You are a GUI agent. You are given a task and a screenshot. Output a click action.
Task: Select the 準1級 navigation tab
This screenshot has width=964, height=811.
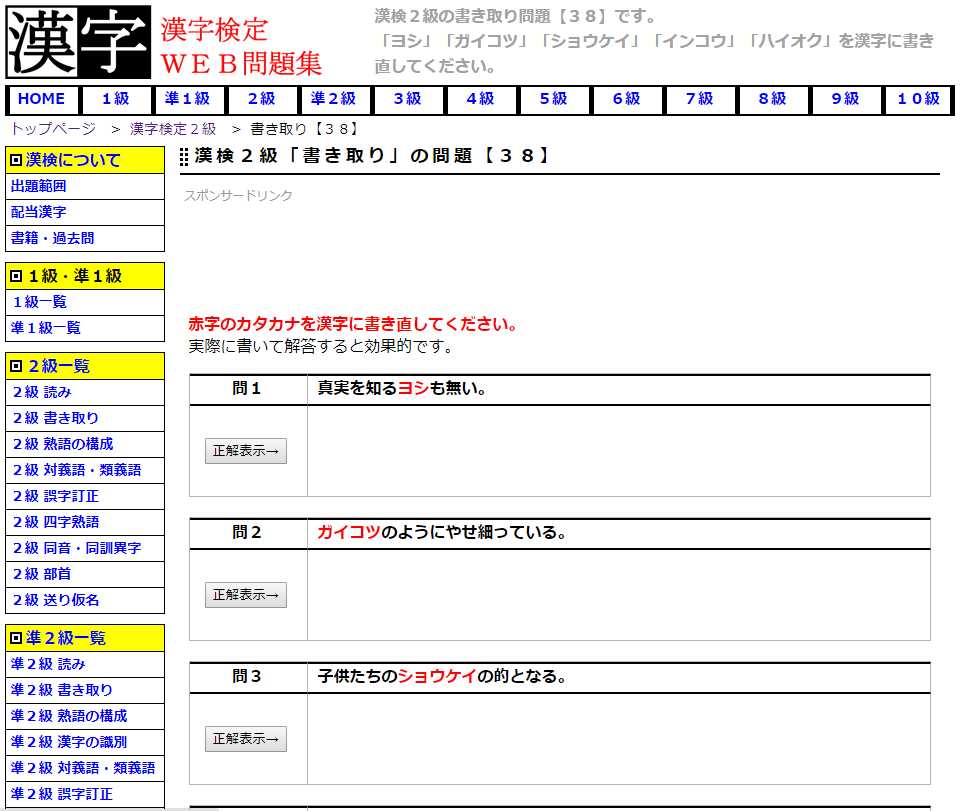pyautogui.click(x=188, y=99)
